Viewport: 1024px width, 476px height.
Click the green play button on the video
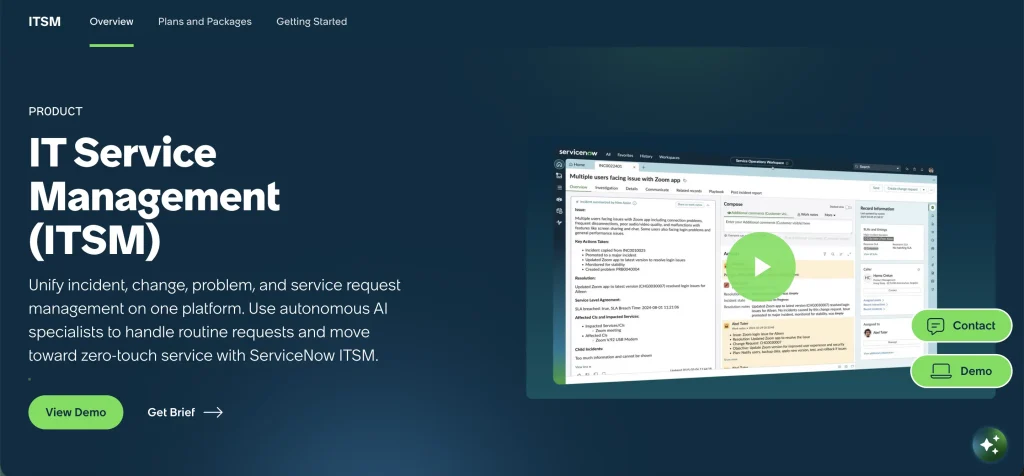pos(760,266)
